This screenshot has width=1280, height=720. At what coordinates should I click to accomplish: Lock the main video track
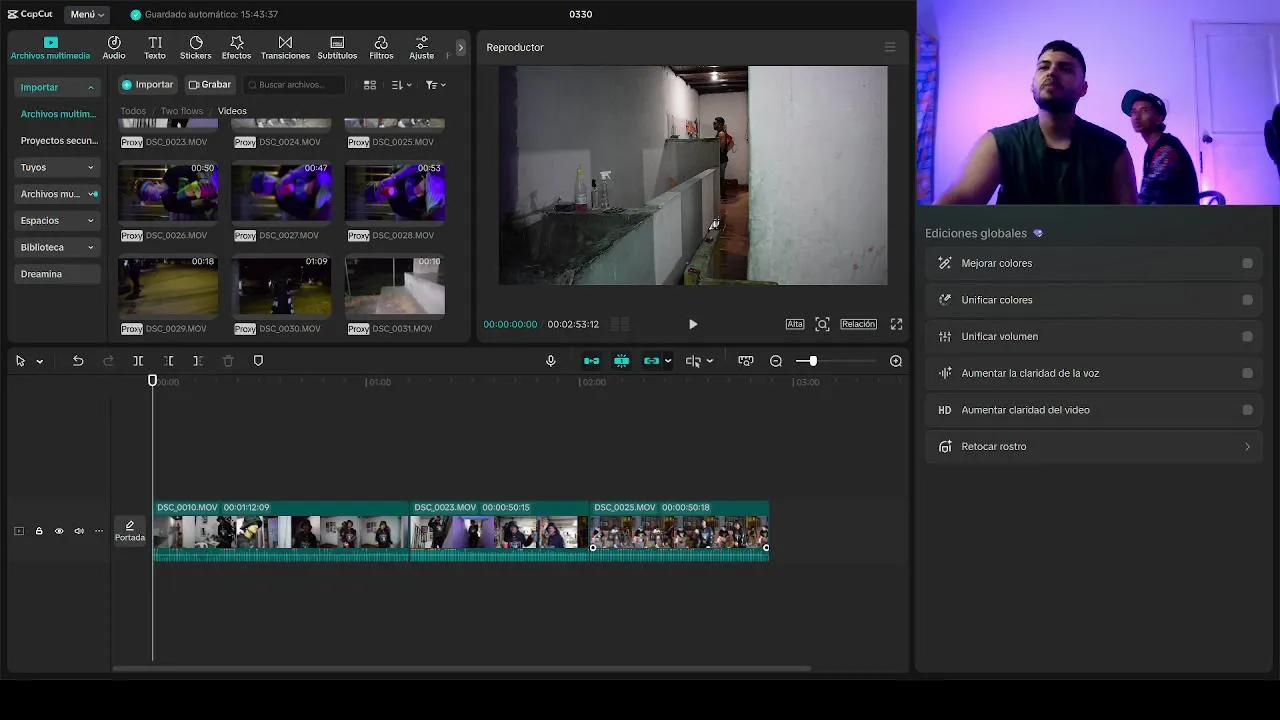click(39, 531)
